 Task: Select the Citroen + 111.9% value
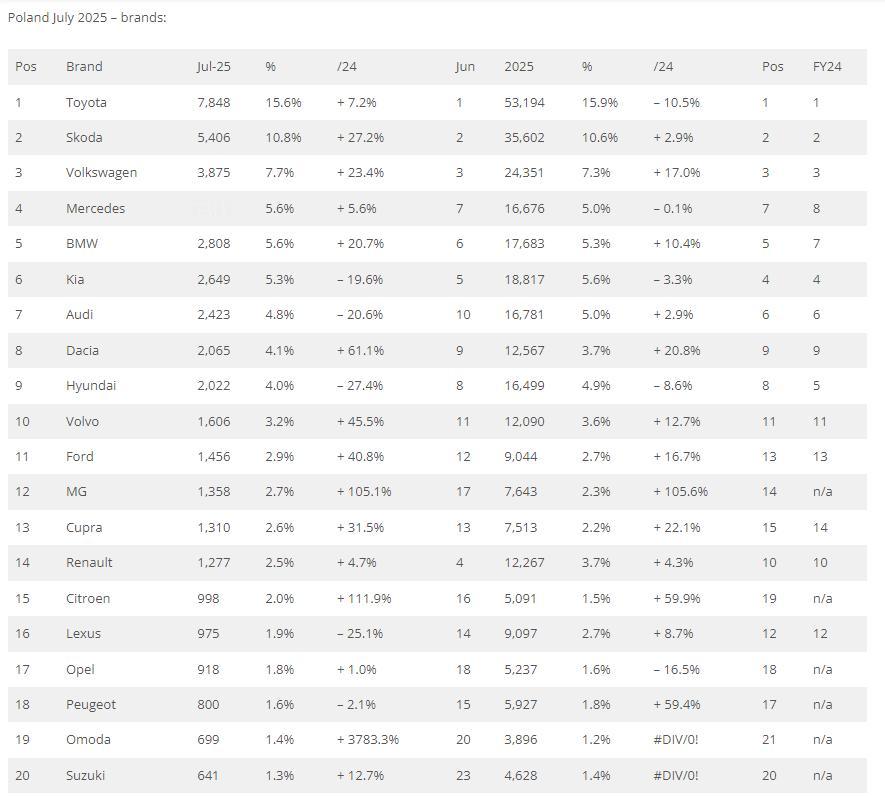pyautogui.click(x=363, y=598)
